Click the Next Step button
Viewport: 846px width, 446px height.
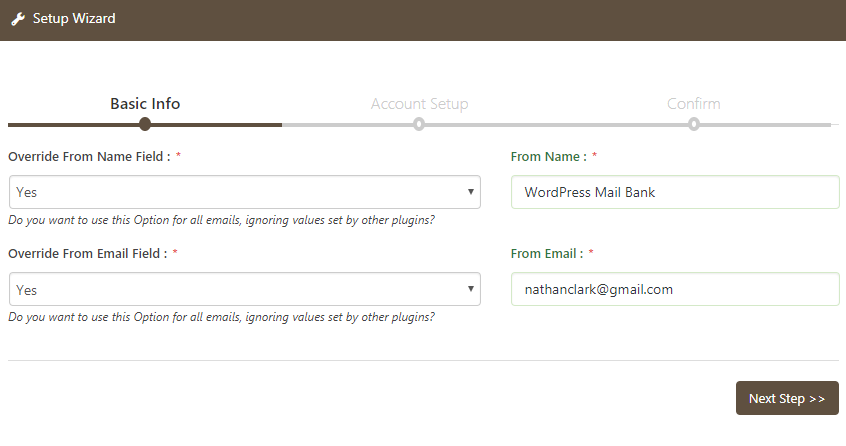pyautogui.click(x=787, y=398)
